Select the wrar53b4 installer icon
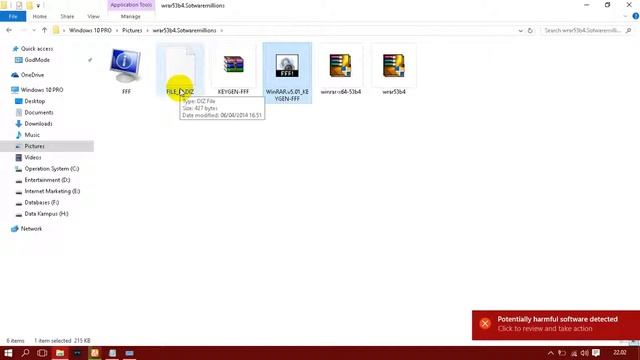 pos(394,65)
